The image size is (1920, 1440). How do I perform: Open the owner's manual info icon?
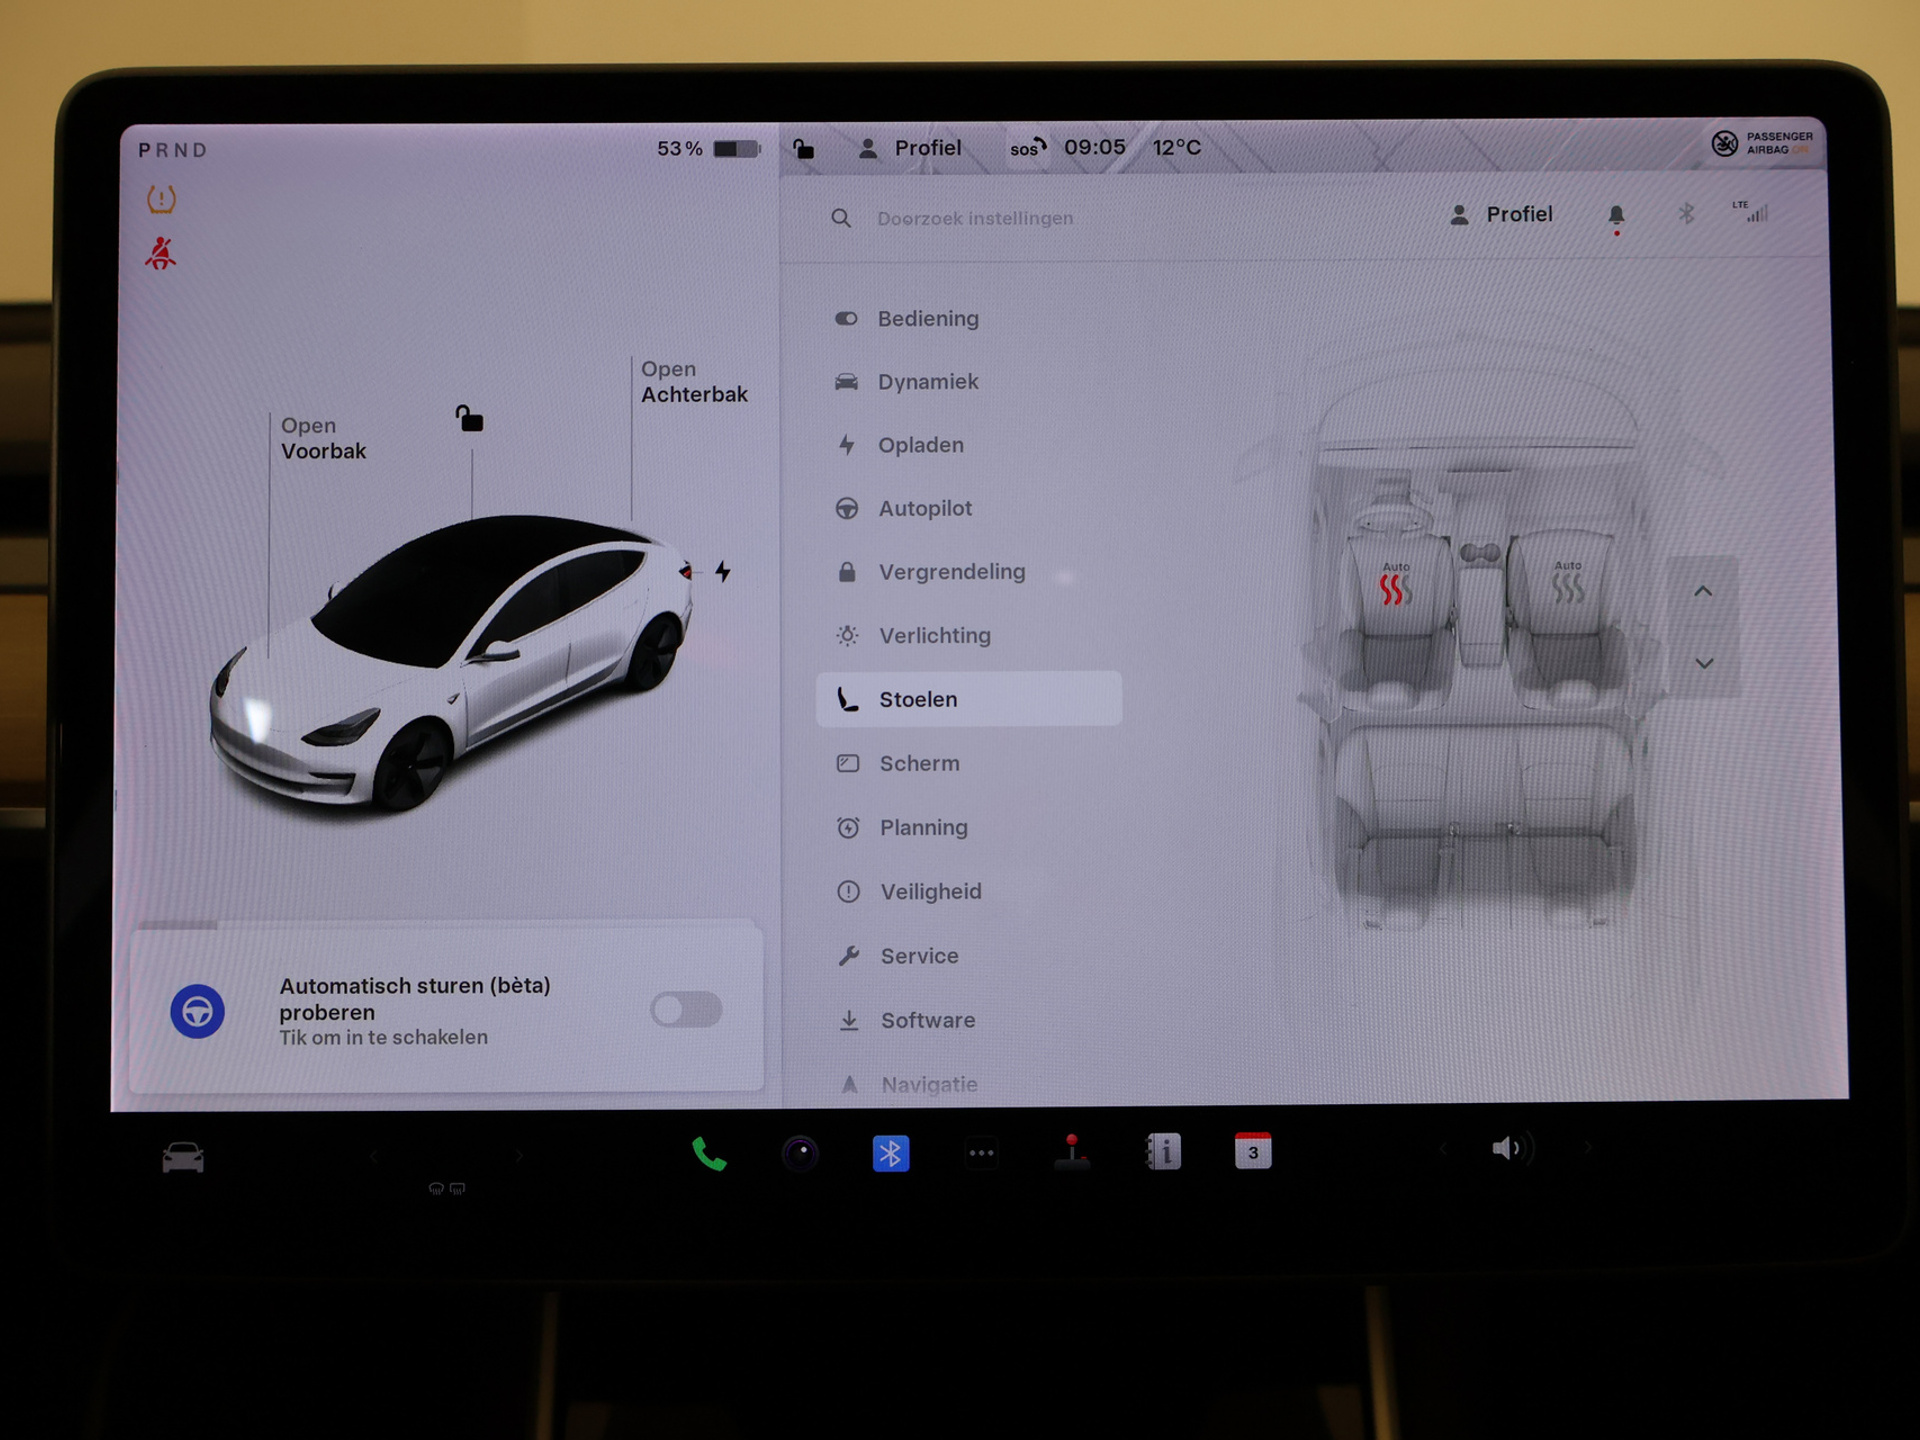1163,1152
